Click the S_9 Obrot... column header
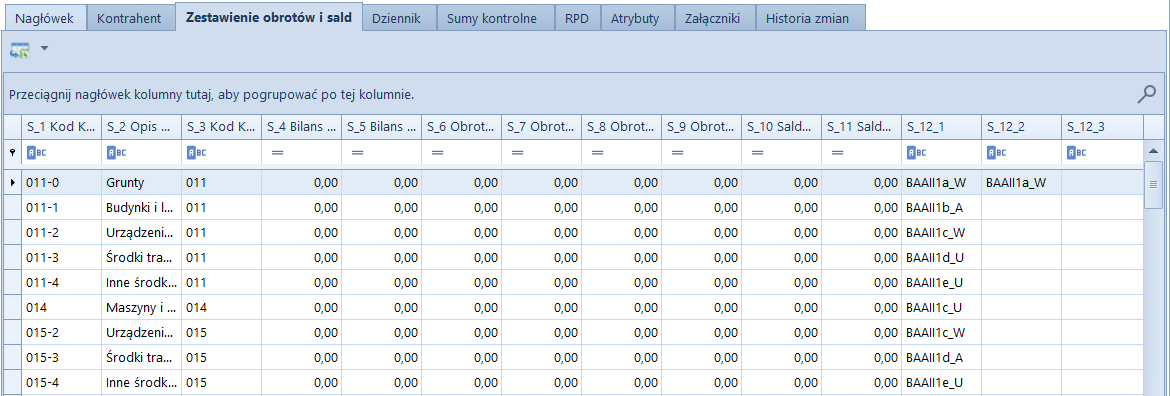Image resolution: width=1170 pixels, height=396 pixels. click(701, 127)
